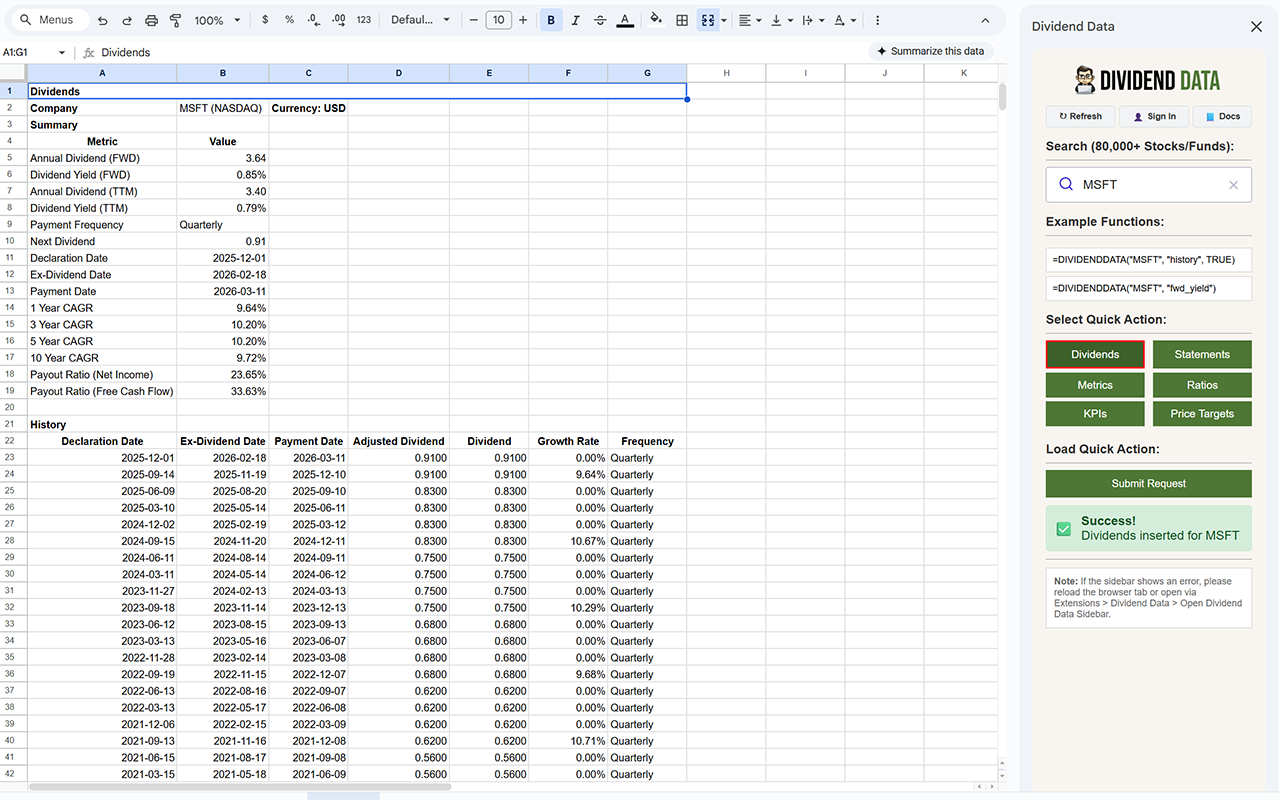Open the text color picker
Image resolution: width=1280 pixels, height=800 pixels.
[x=625, y=20]
